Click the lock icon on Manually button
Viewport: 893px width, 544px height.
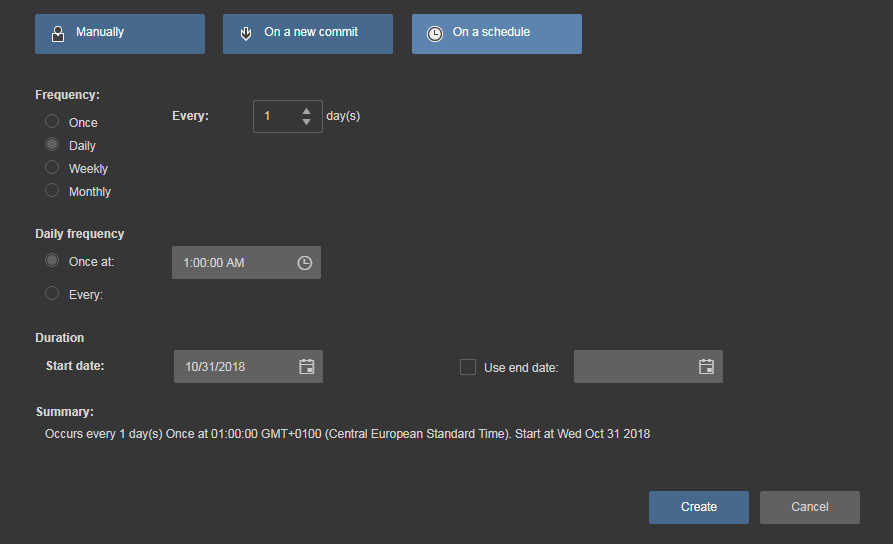(58, 34)
